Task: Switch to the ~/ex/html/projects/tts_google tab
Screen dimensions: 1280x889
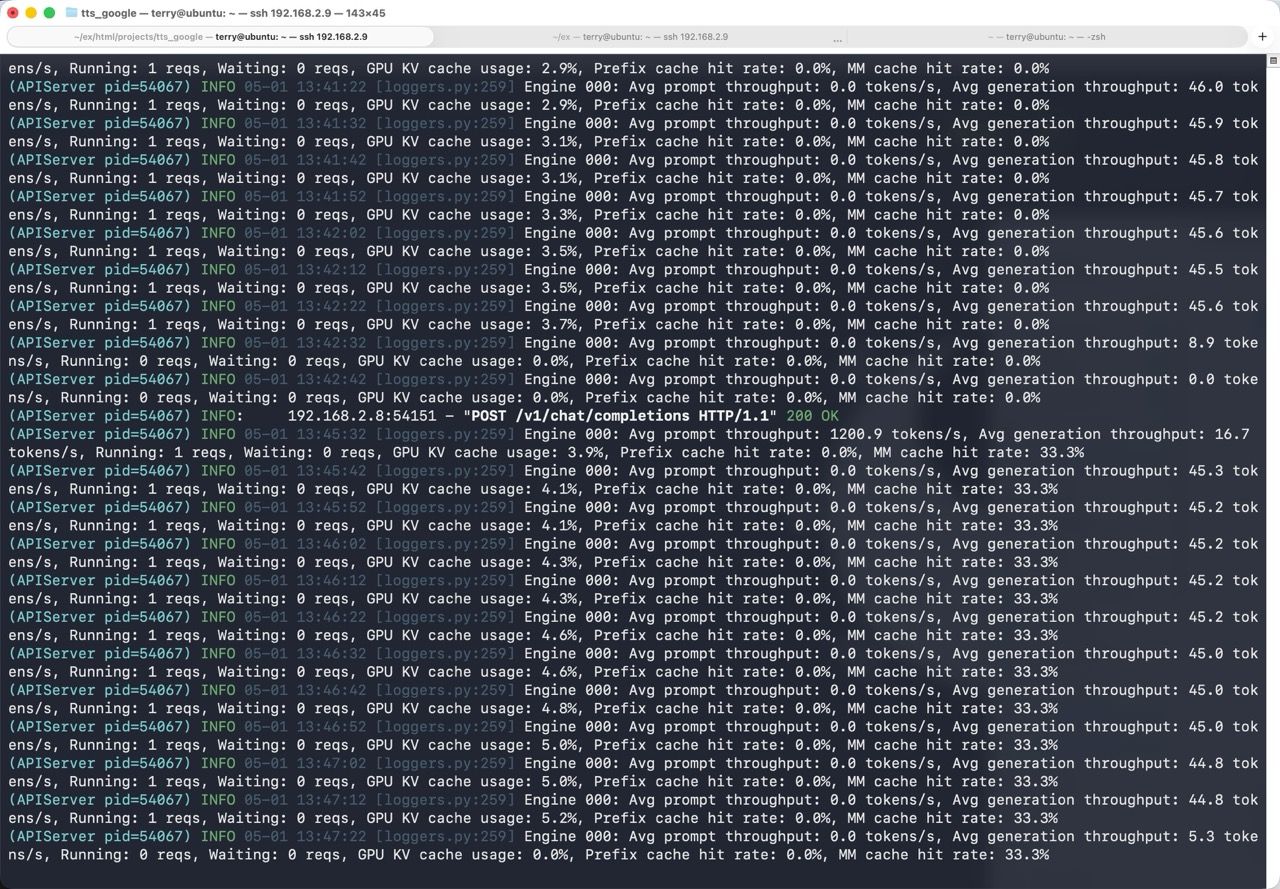Action: click(221, 36)
